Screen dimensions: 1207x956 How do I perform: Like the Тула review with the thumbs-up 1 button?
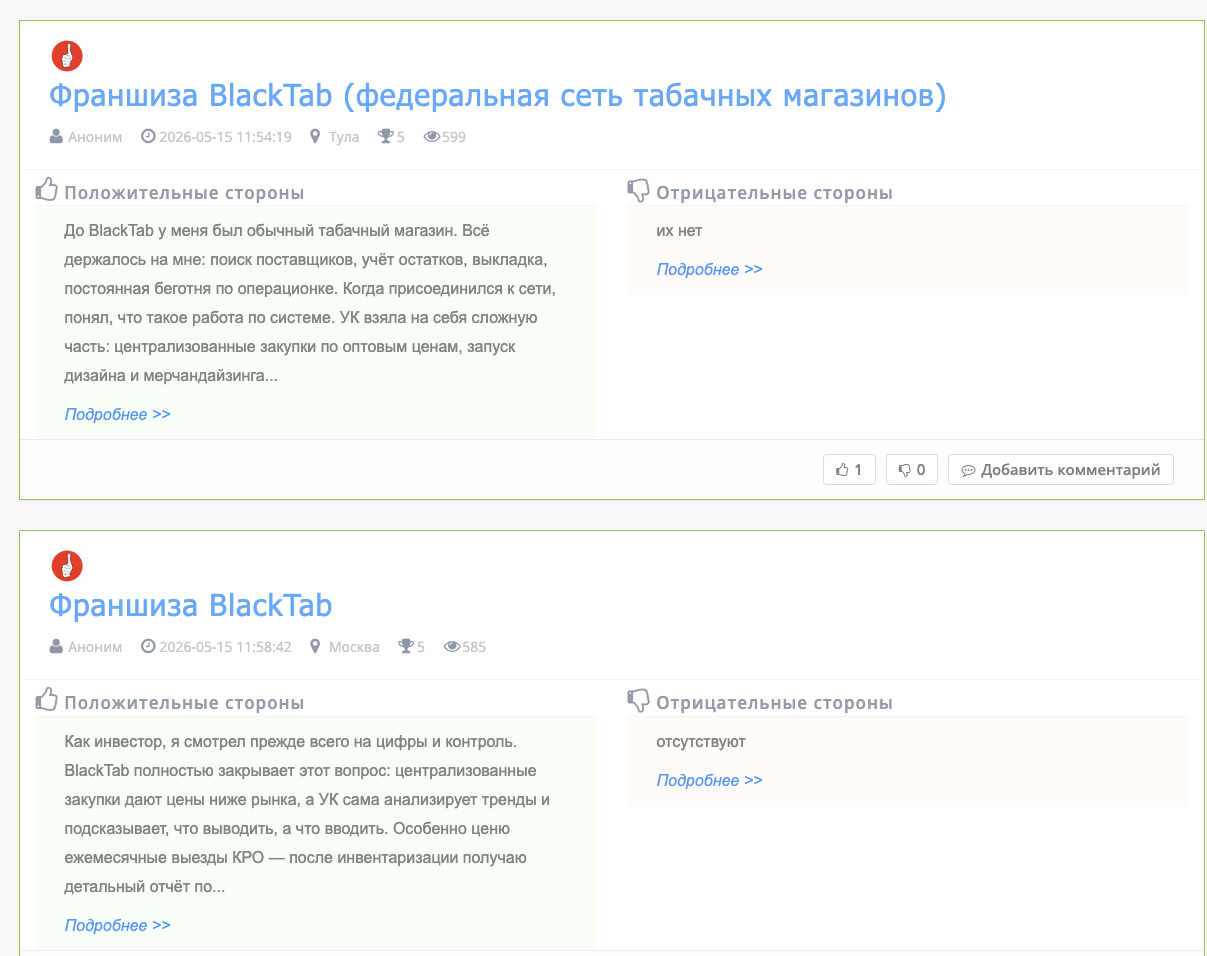[x=849, y=469]
